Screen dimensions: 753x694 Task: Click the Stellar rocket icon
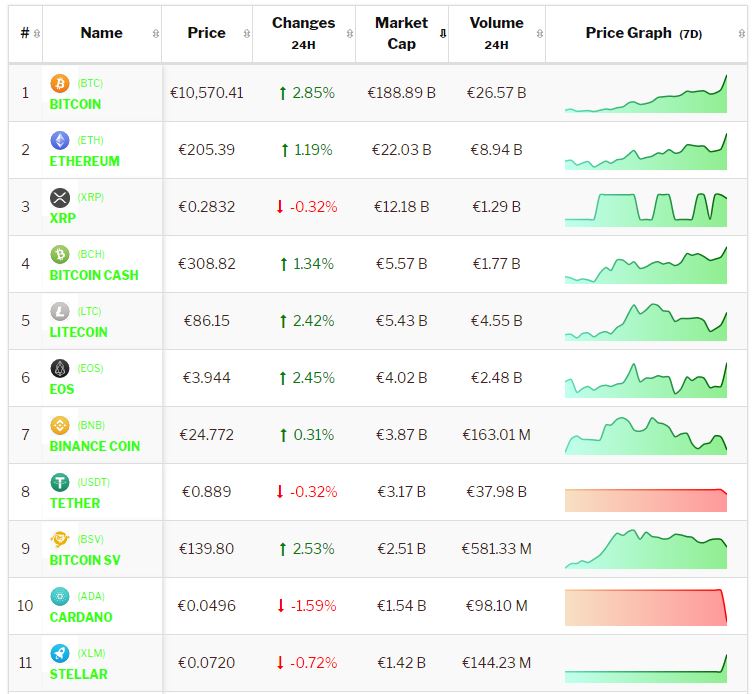[60, 653]
